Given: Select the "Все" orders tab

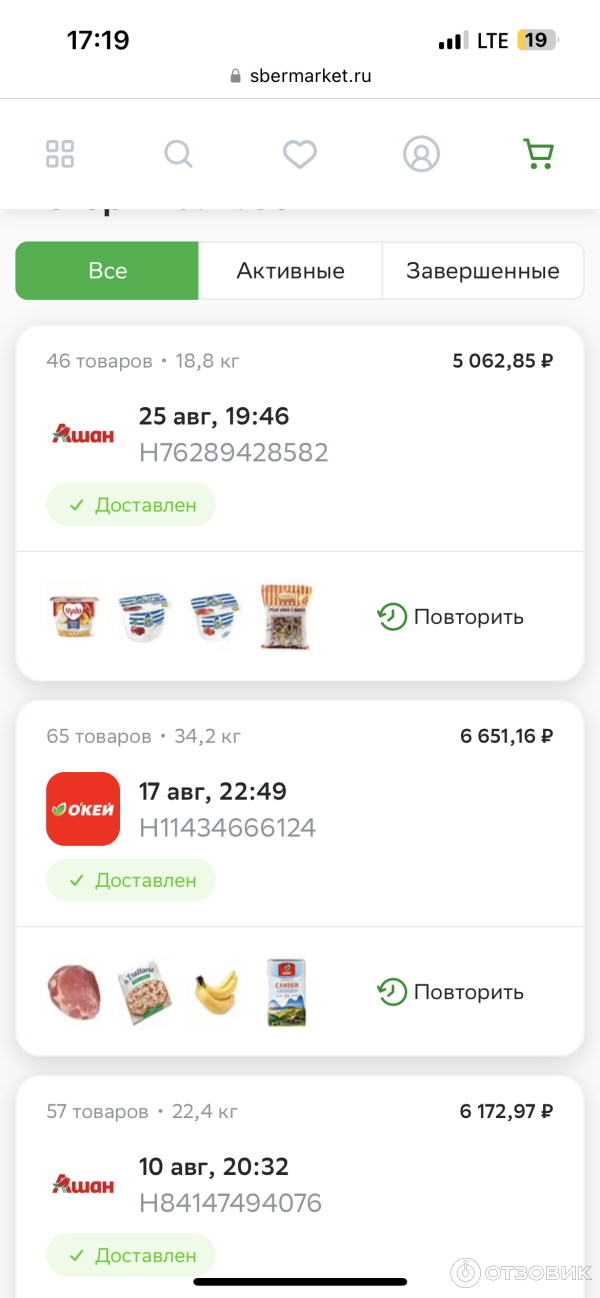Looking at the screenshot, I should click(107, 271).
